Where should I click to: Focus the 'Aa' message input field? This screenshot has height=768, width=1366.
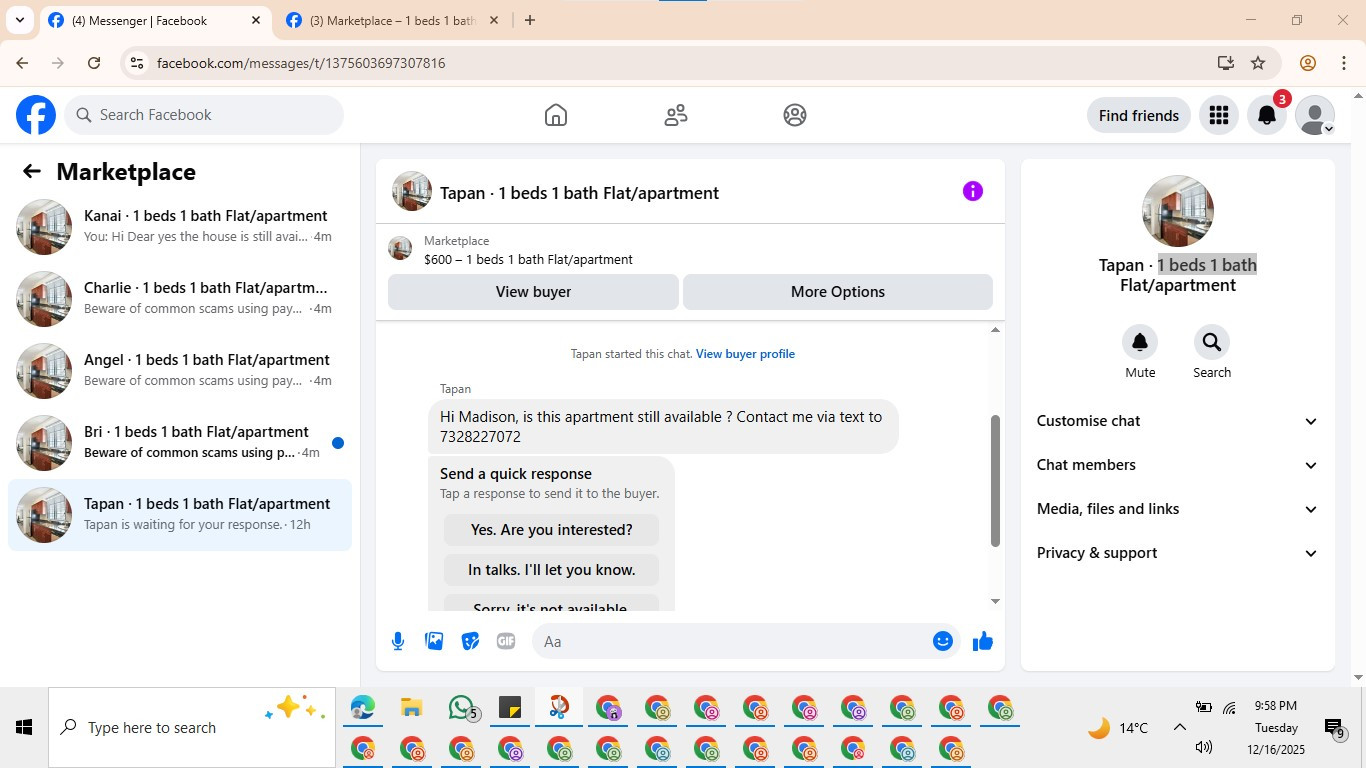(x=733, y=641)
